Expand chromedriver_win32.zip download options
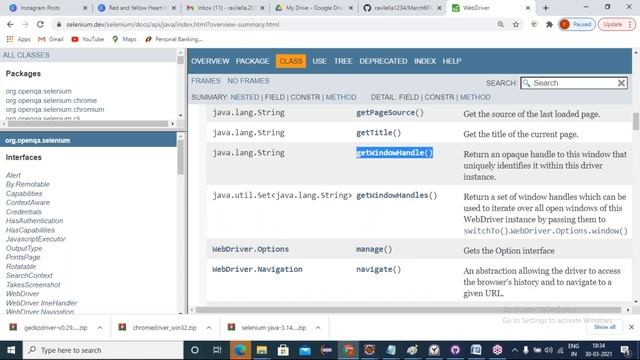The image size is (640, 360). point(209,328)
